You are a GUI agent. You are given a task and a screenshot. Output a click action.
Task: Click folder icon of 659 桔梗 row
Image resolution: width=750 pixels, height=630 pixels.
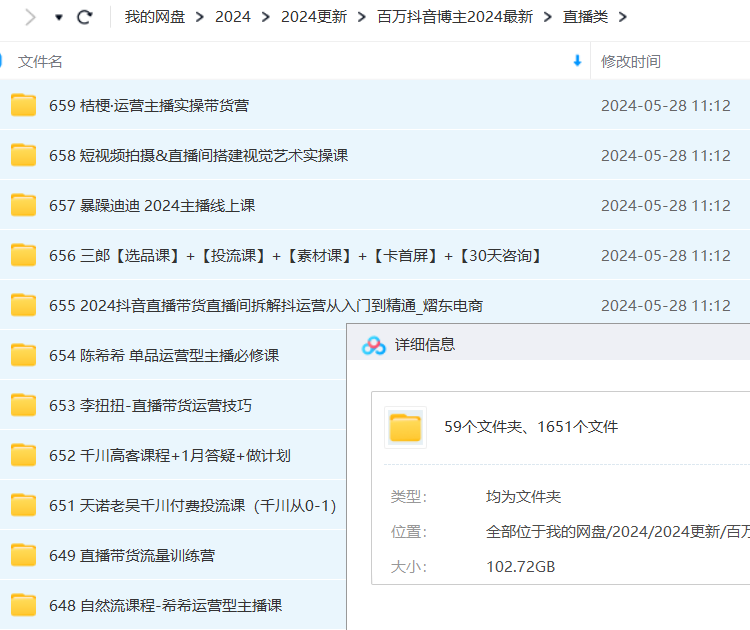tap(23, 105)
